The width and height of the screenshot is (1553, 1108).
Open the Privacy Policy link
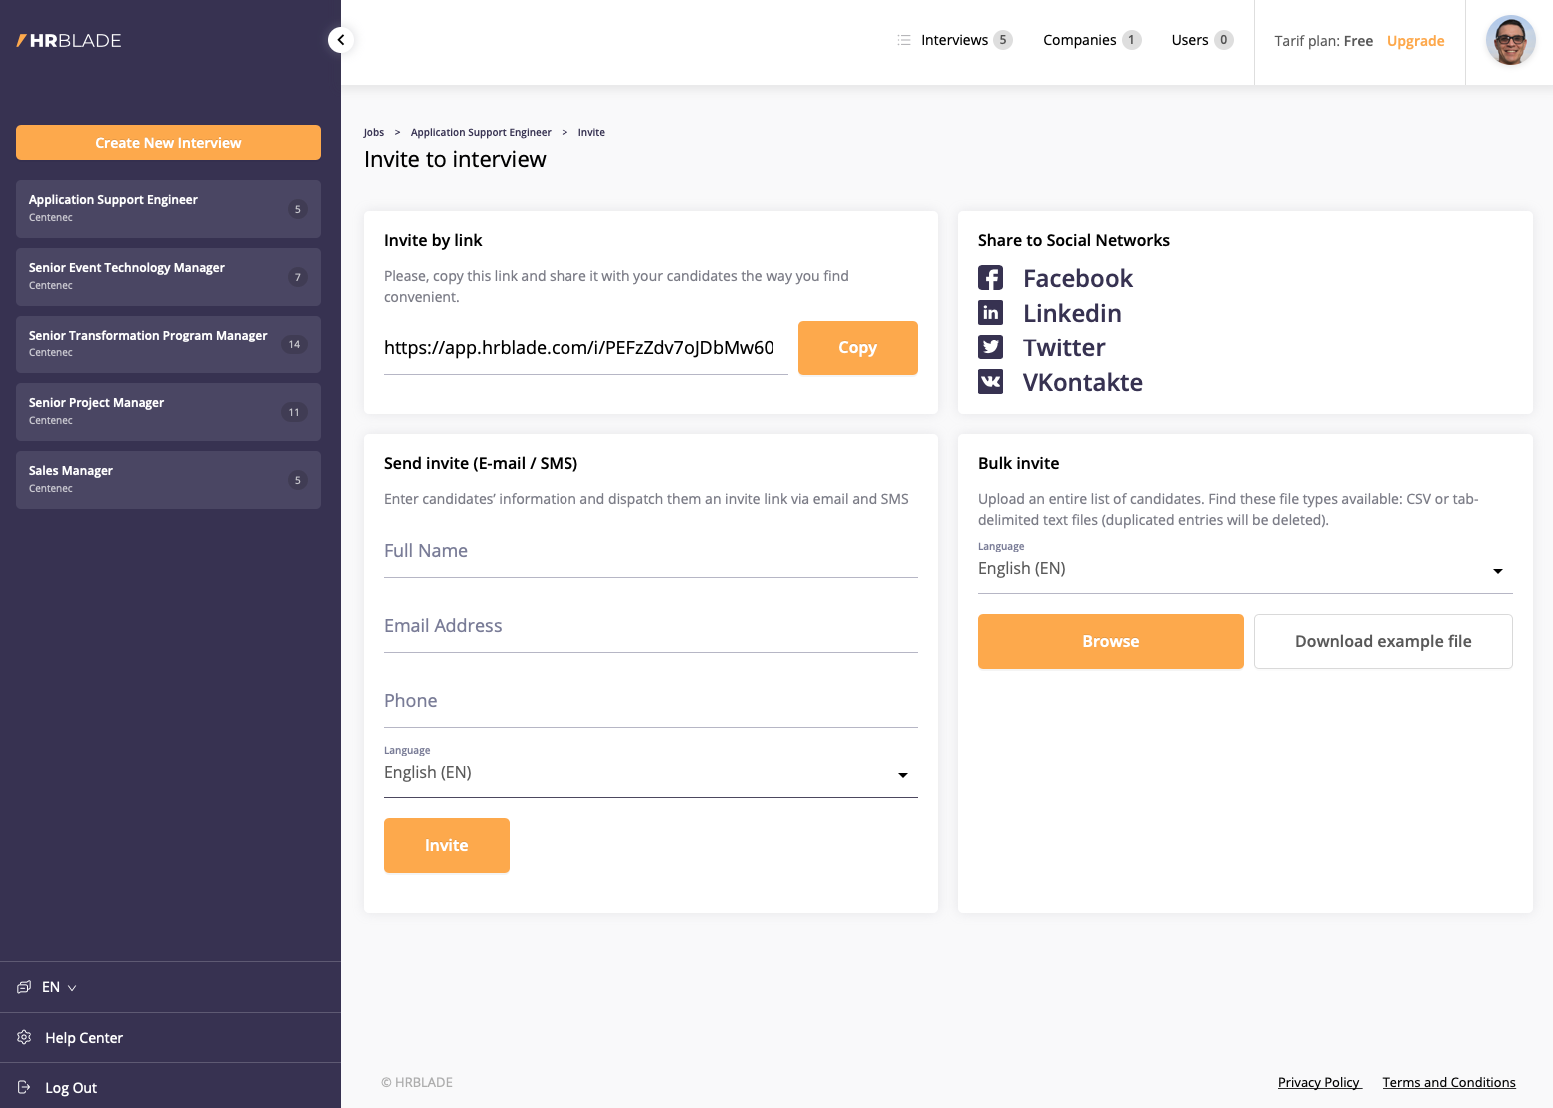click(1319, 1082)
